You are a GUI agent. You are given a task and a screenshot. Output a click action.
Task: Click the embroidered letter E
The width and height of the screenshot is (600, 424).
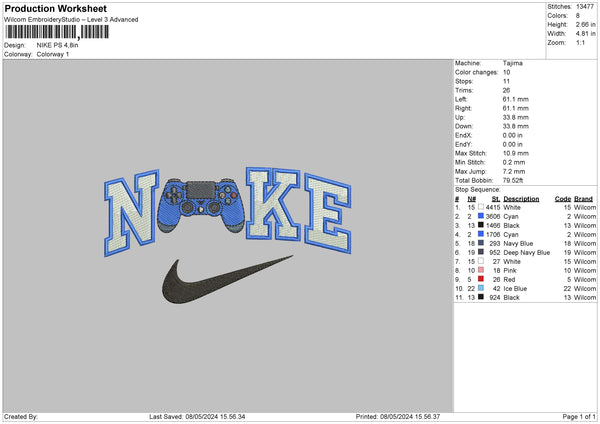[x=328, y=214]
